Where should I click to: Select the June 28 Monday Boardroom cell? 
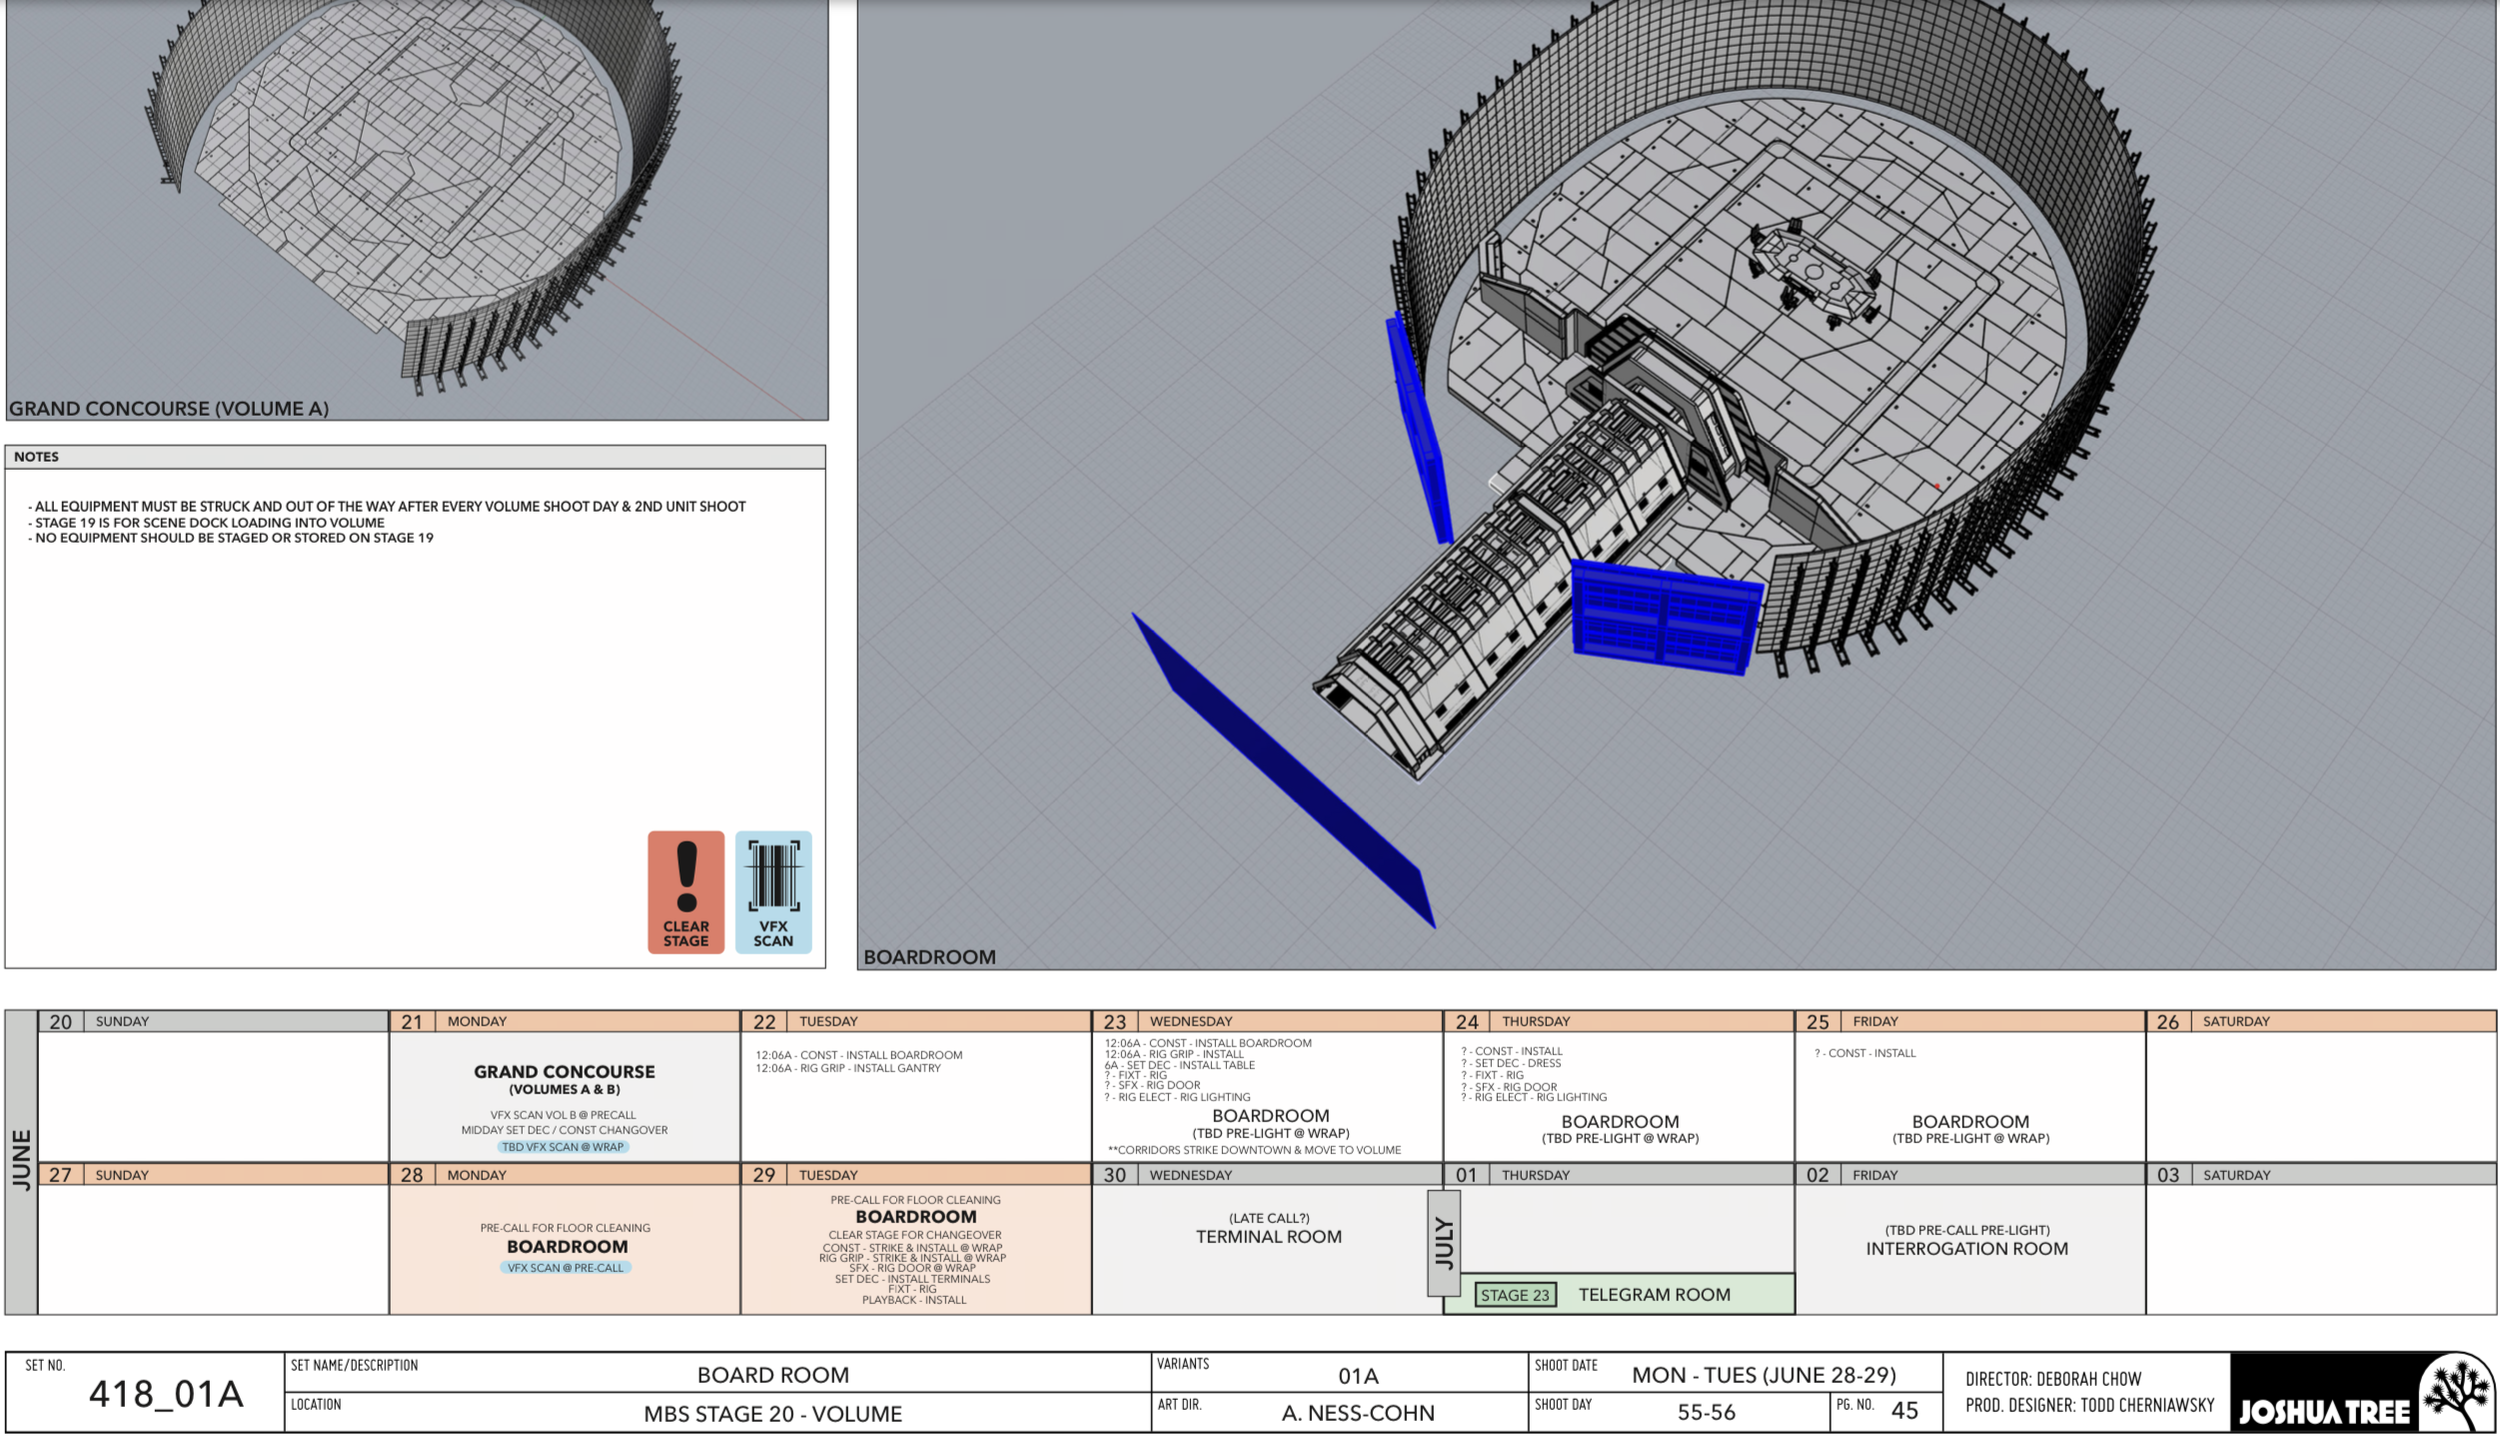click(x=565, y=1247)
